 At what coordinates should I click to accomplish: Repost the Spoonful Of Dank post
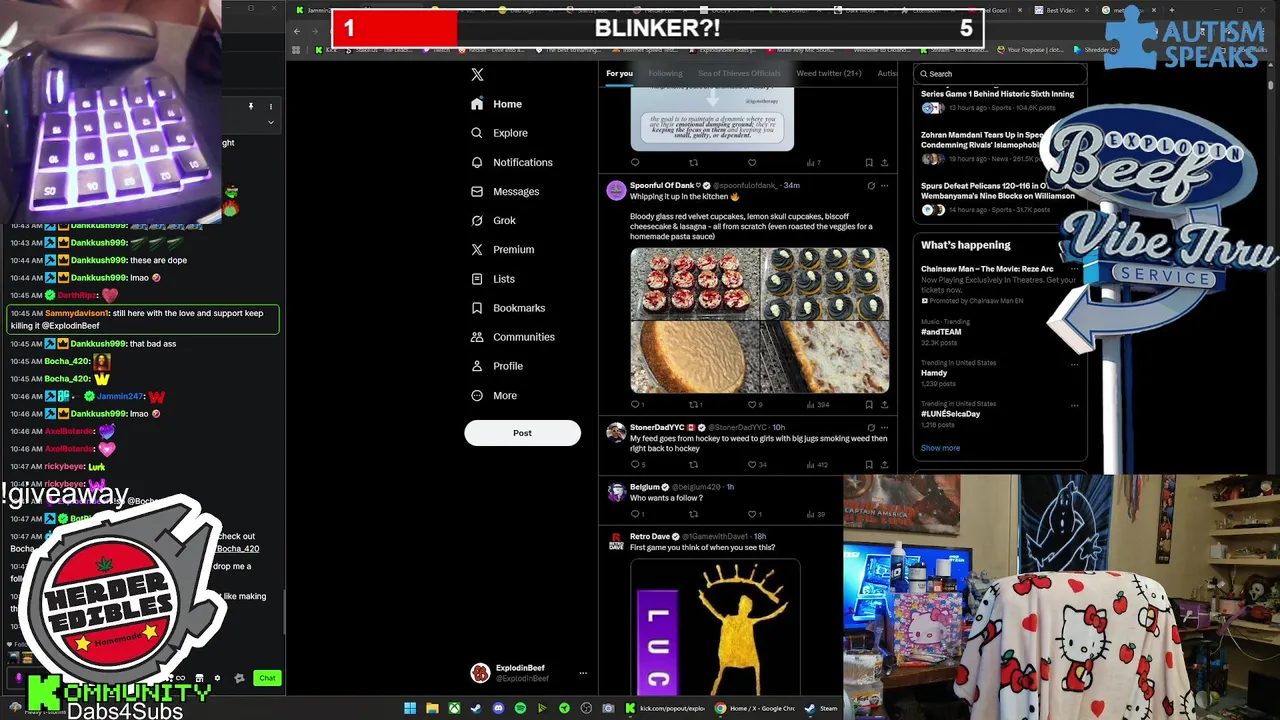click(x=694, y=405)
